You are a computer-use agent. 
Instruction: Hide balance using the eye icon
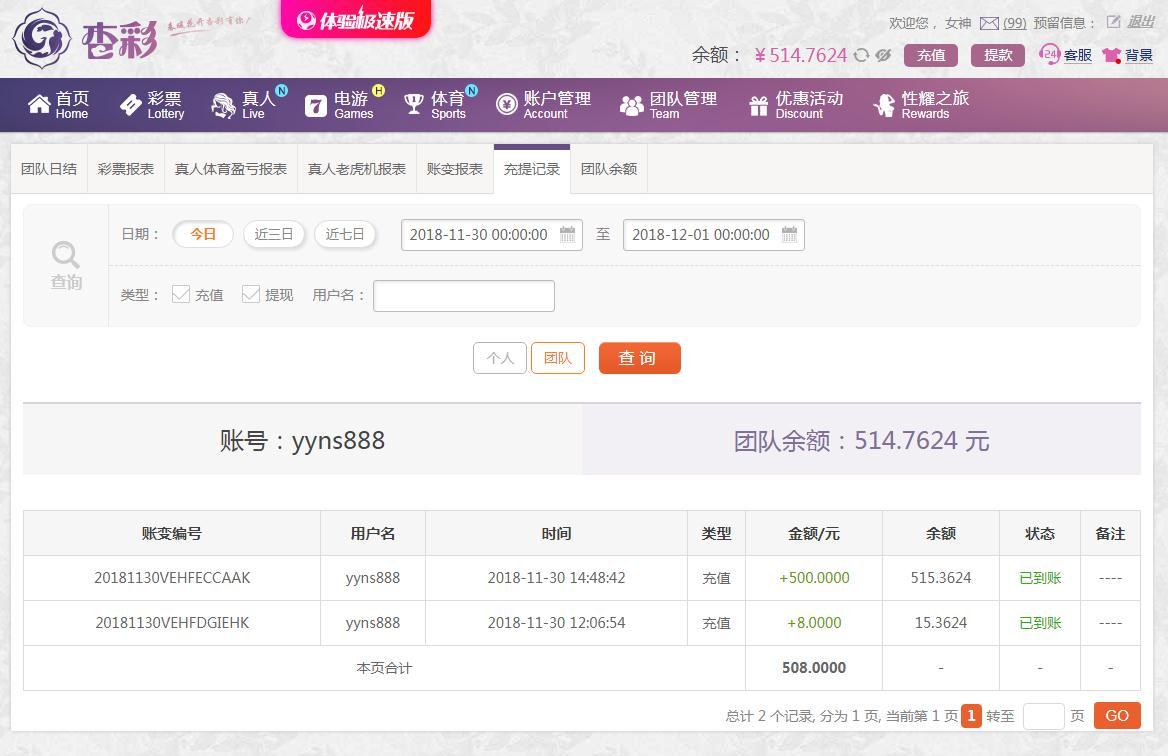pos(883,55)
